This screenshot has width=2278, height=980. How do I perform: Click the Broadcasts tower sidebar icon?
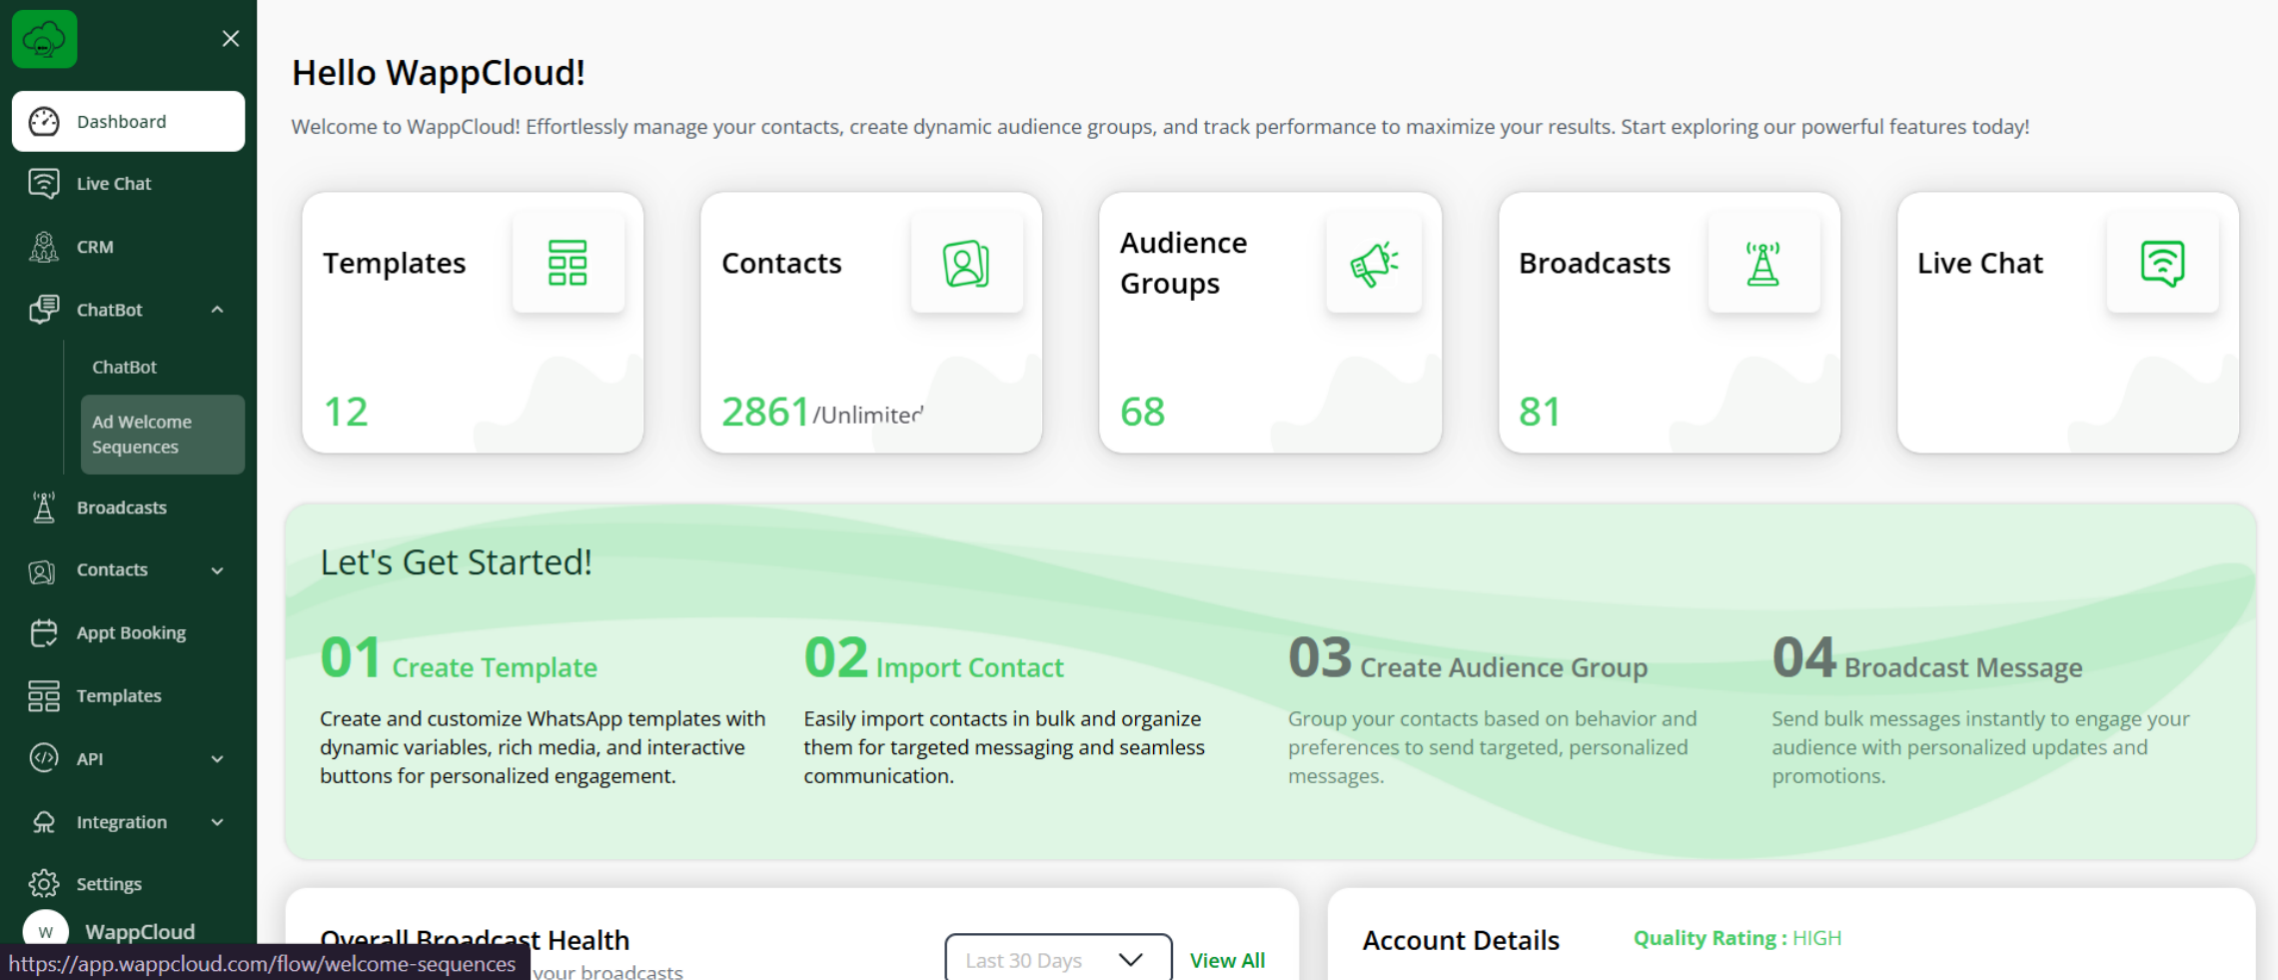click(44, 507)
